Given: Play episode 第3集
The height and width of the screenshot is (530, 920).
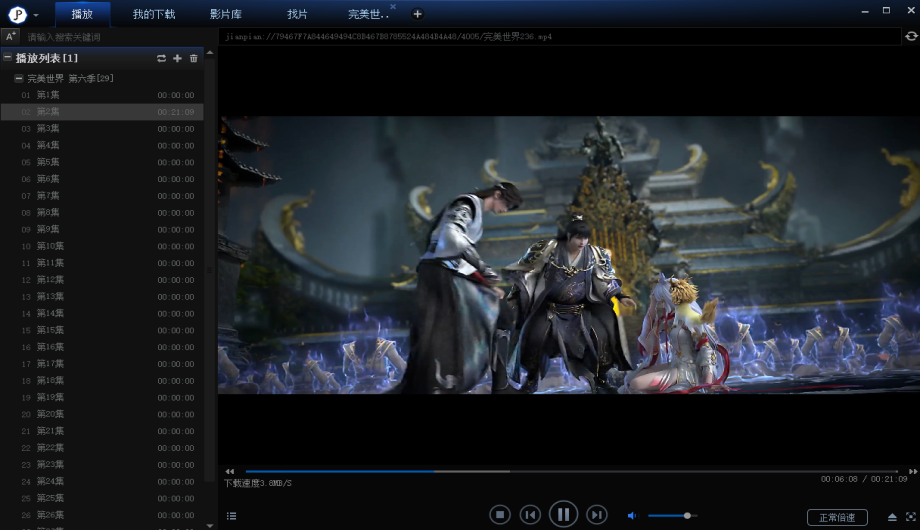Looking at the screenshot, I should 102,129.
